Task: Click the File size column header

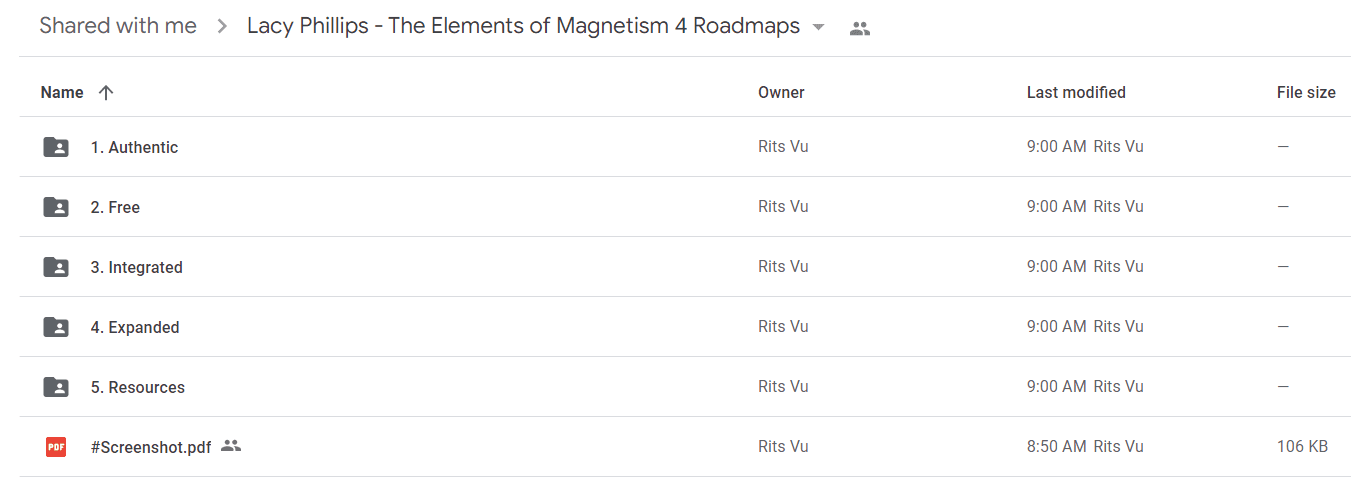Action: click(x=1306, y=92)
